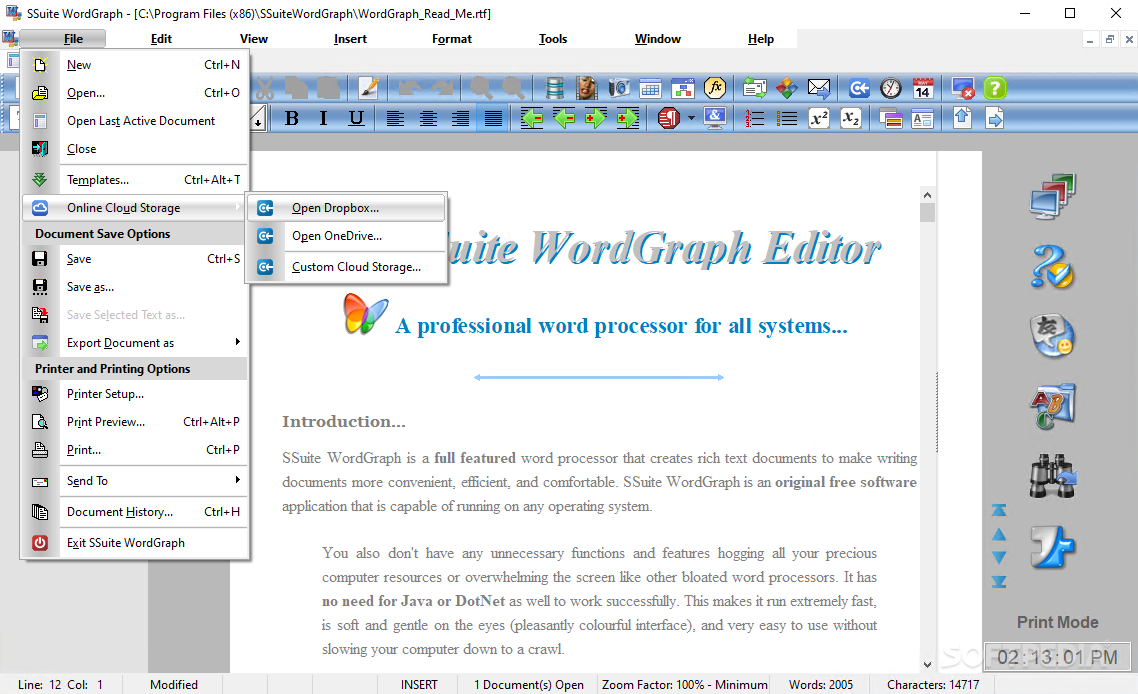
Task: Expand the Export Document as submenu
Action: [135, 343]
